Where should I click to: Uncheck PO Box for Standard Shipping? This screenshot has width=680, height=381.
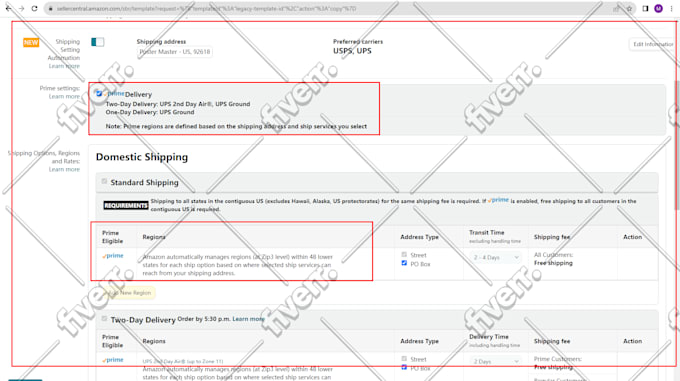[404, 263]
